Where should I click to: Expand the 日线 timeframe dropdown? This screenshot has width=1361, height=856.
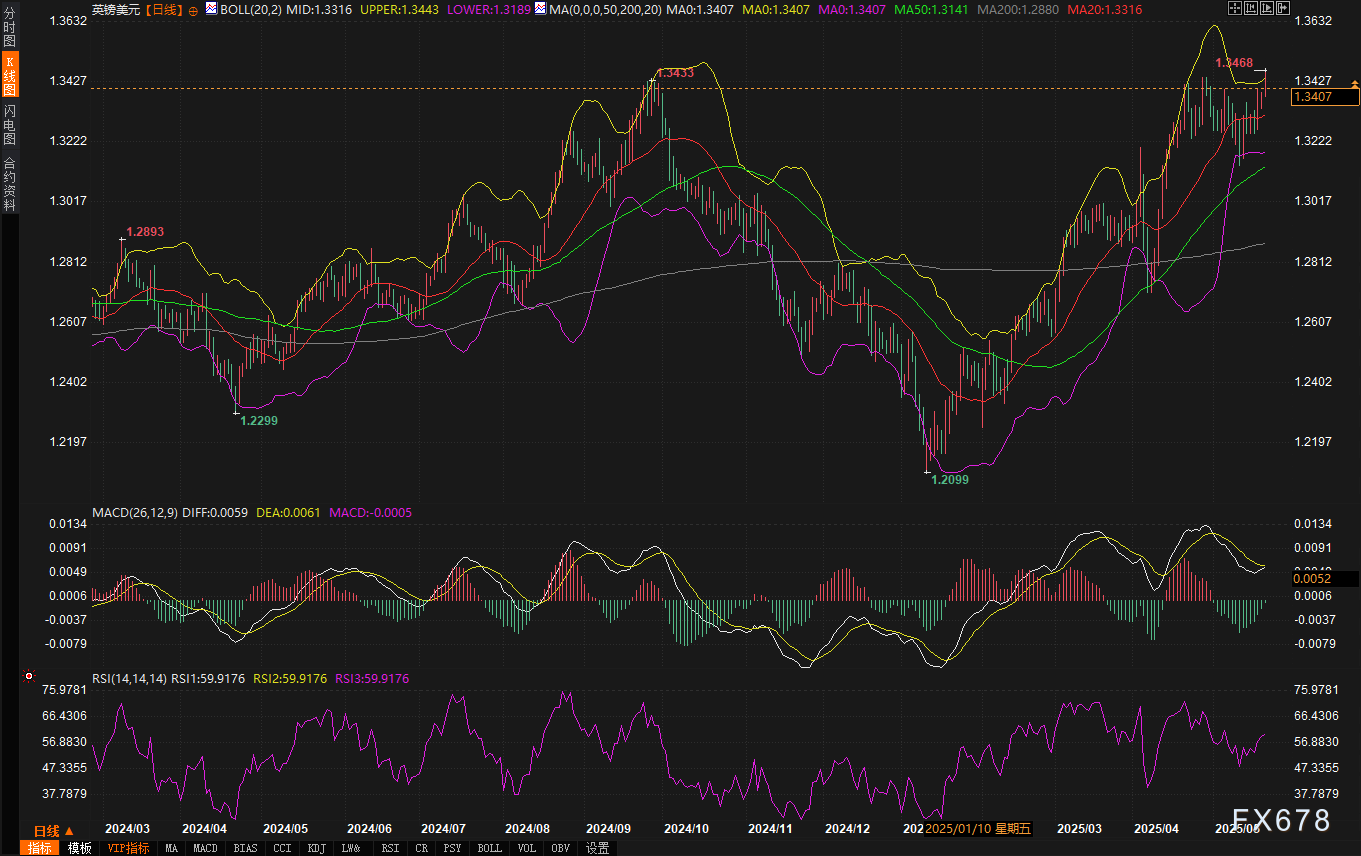pos(53,831)
